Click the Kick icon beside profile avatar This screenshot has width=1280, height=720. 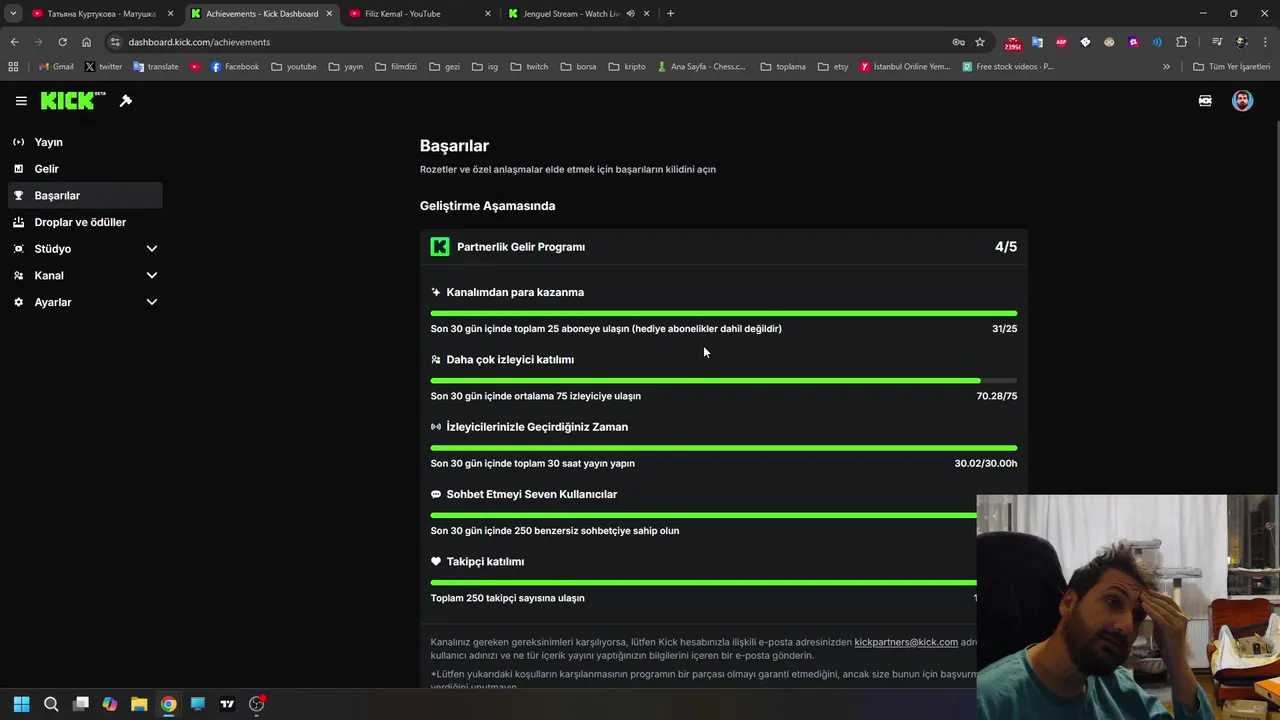tap(1205, 101)
